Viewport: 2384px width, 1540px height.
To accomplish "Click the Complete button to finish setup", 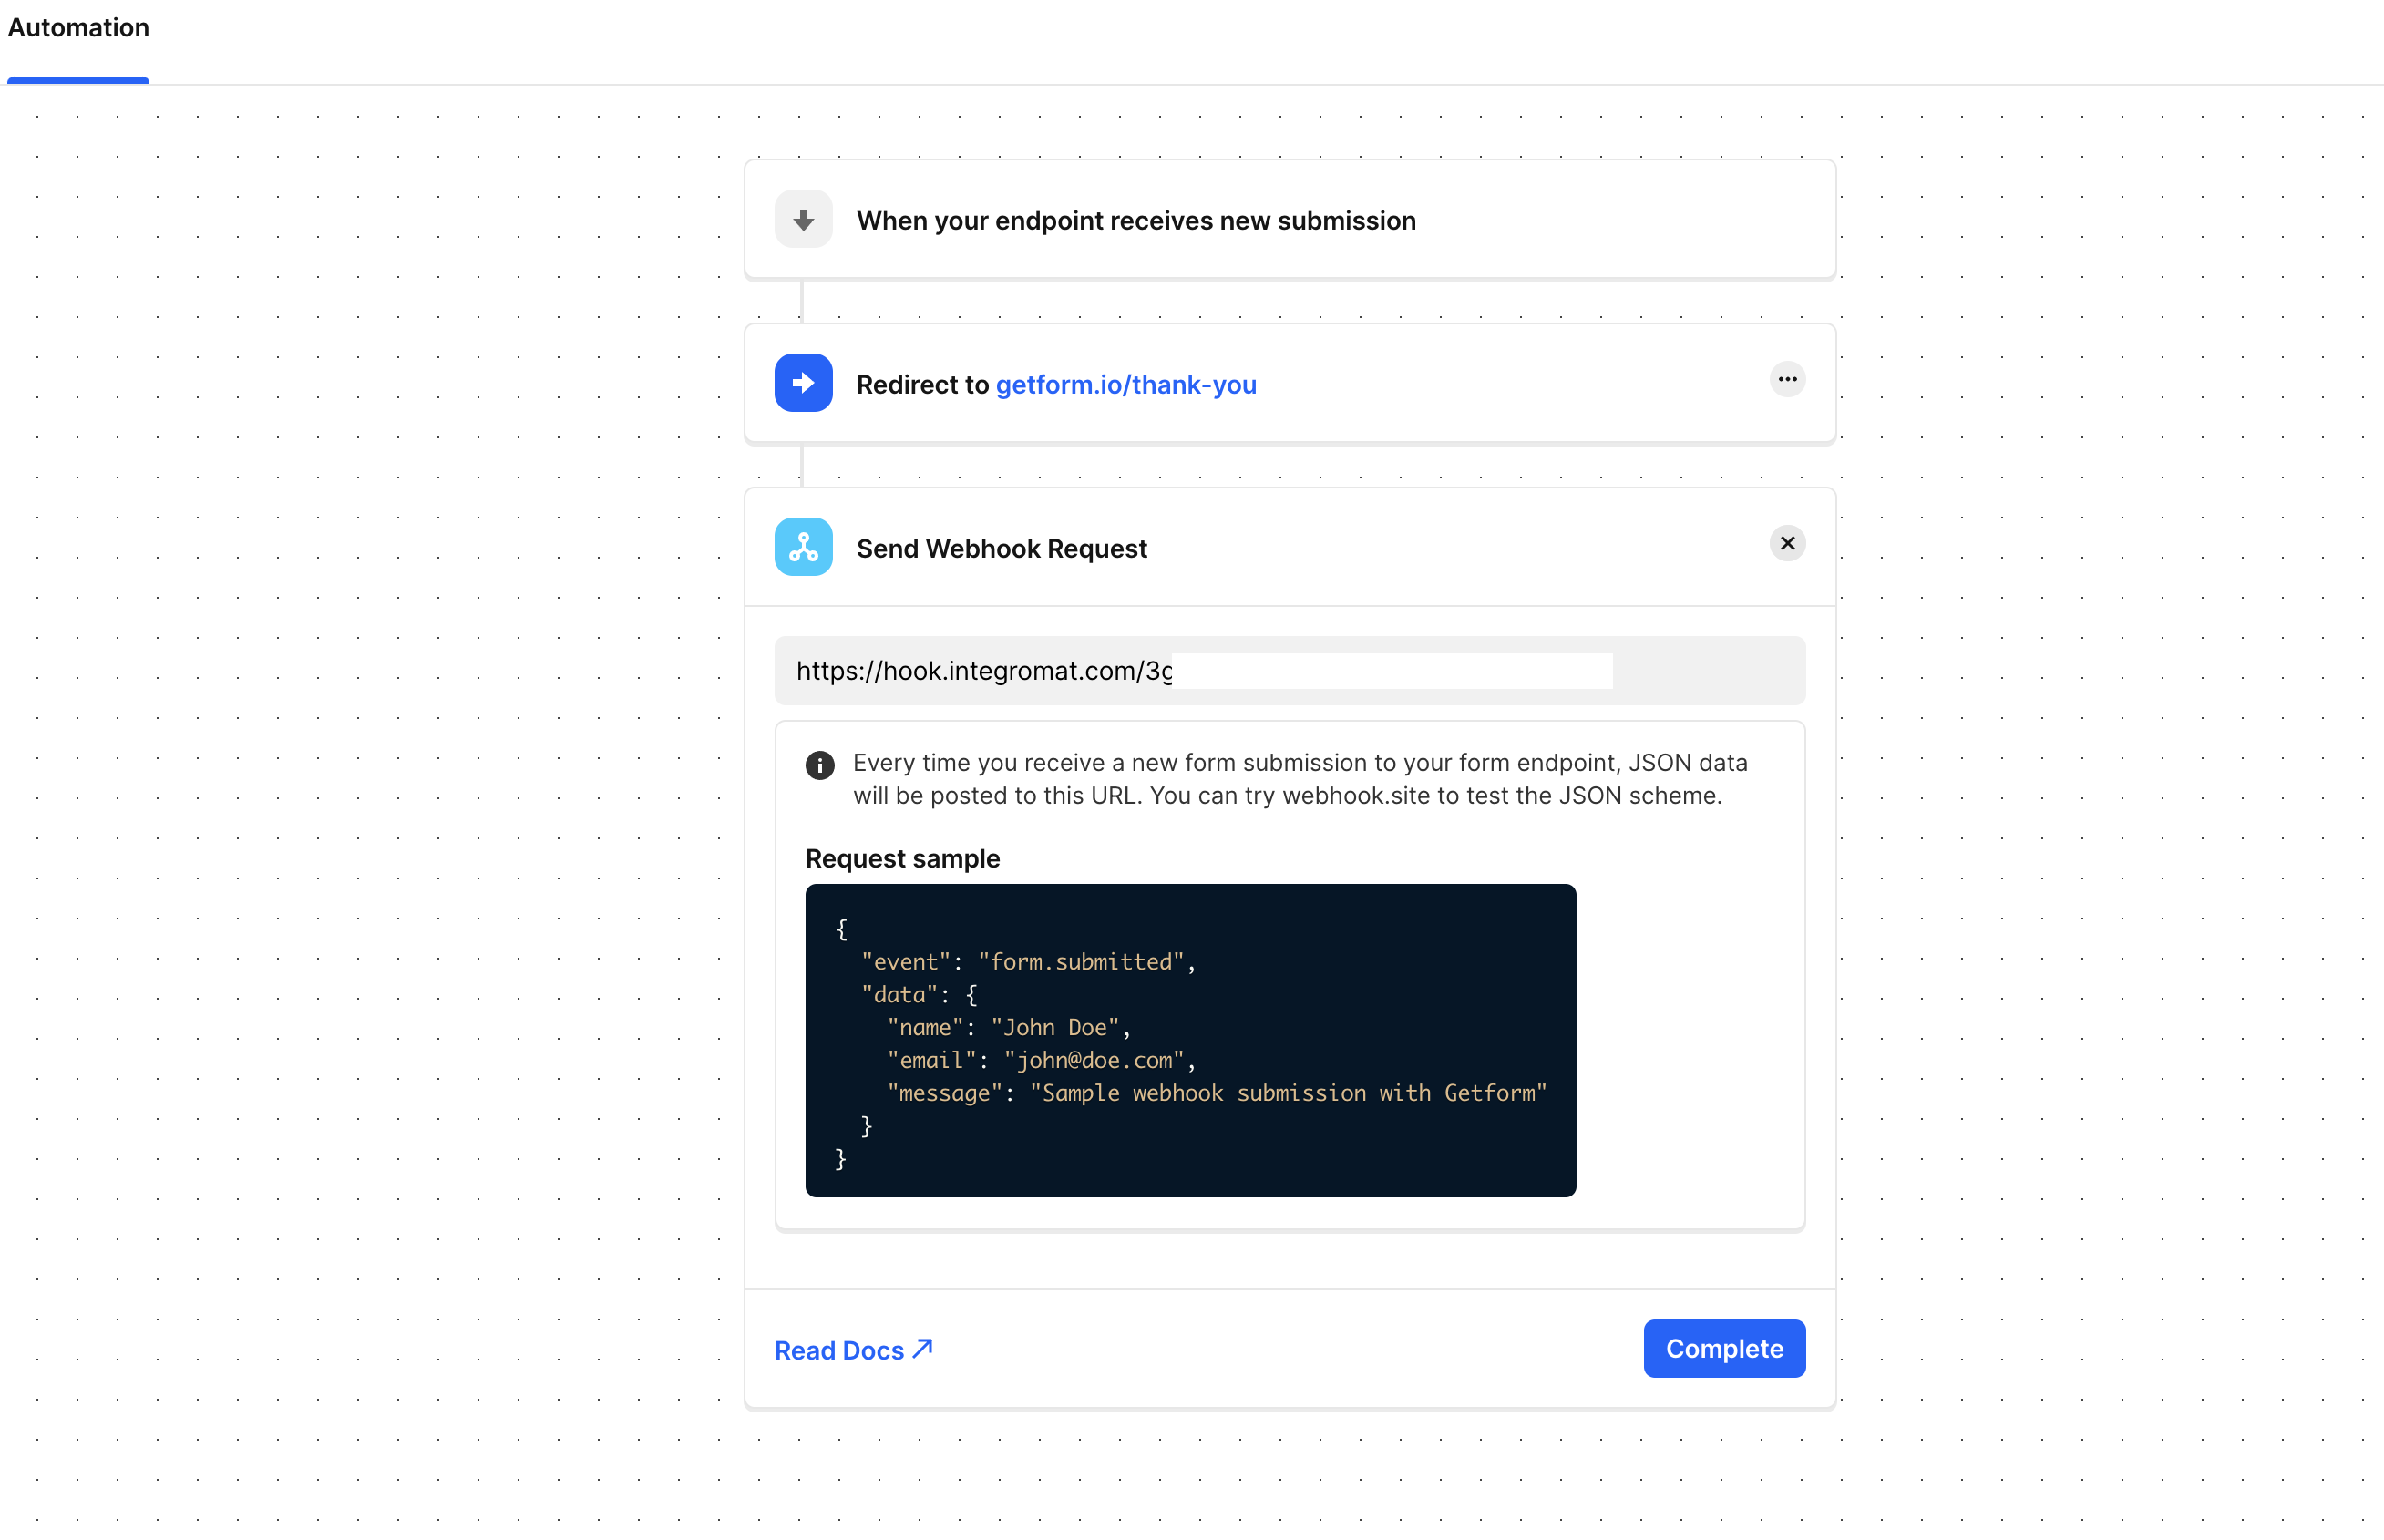I will pos(1725,1347).
